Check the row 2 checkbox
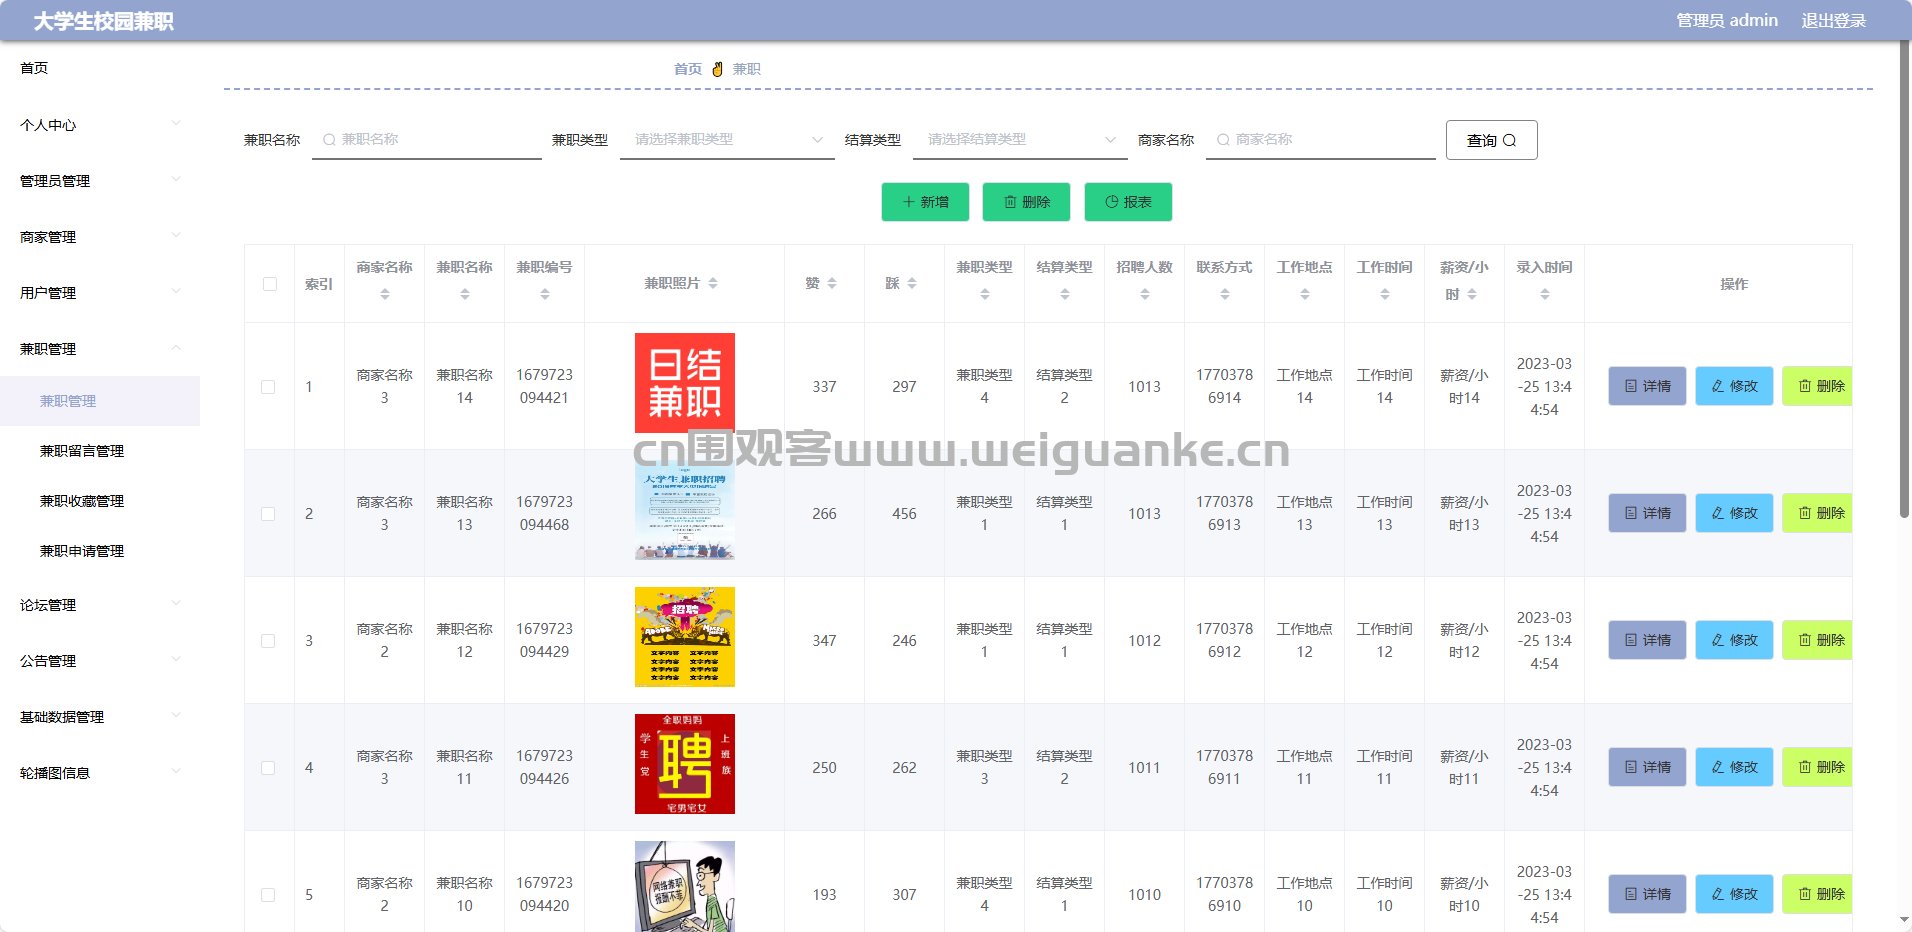The image size is (1912, 932). tap(268, 514)
